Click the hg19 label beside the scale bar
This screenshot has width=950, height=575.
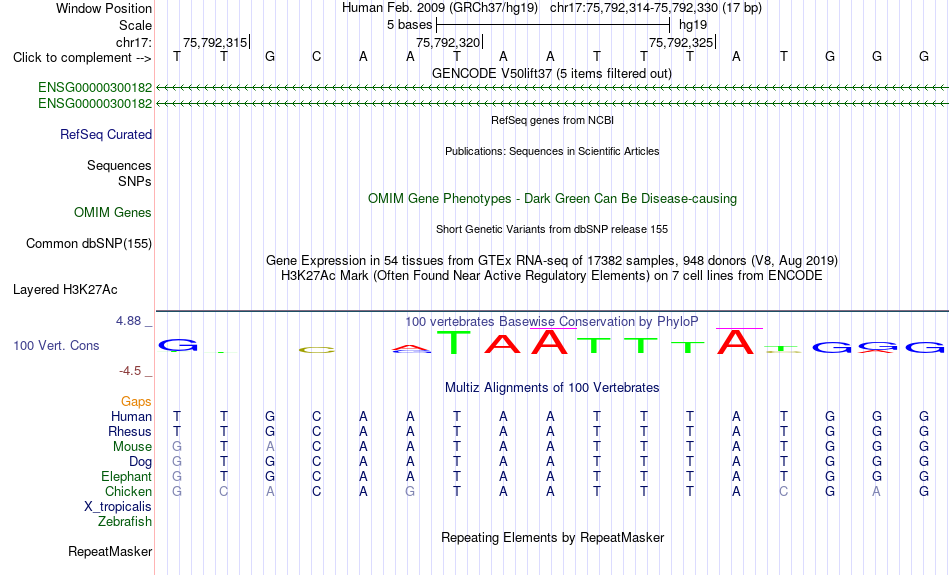(693, 25)
